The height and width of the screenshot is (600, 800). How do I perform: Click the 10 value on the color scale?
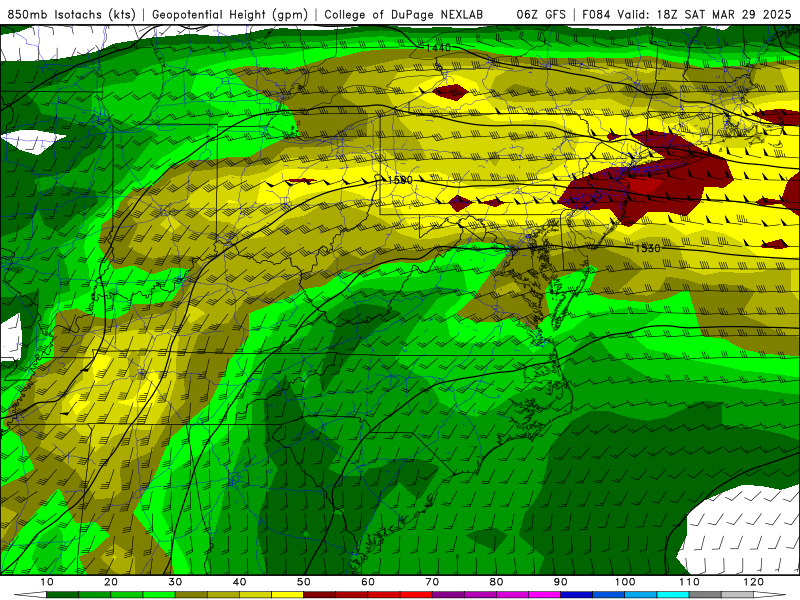point(46,582)
